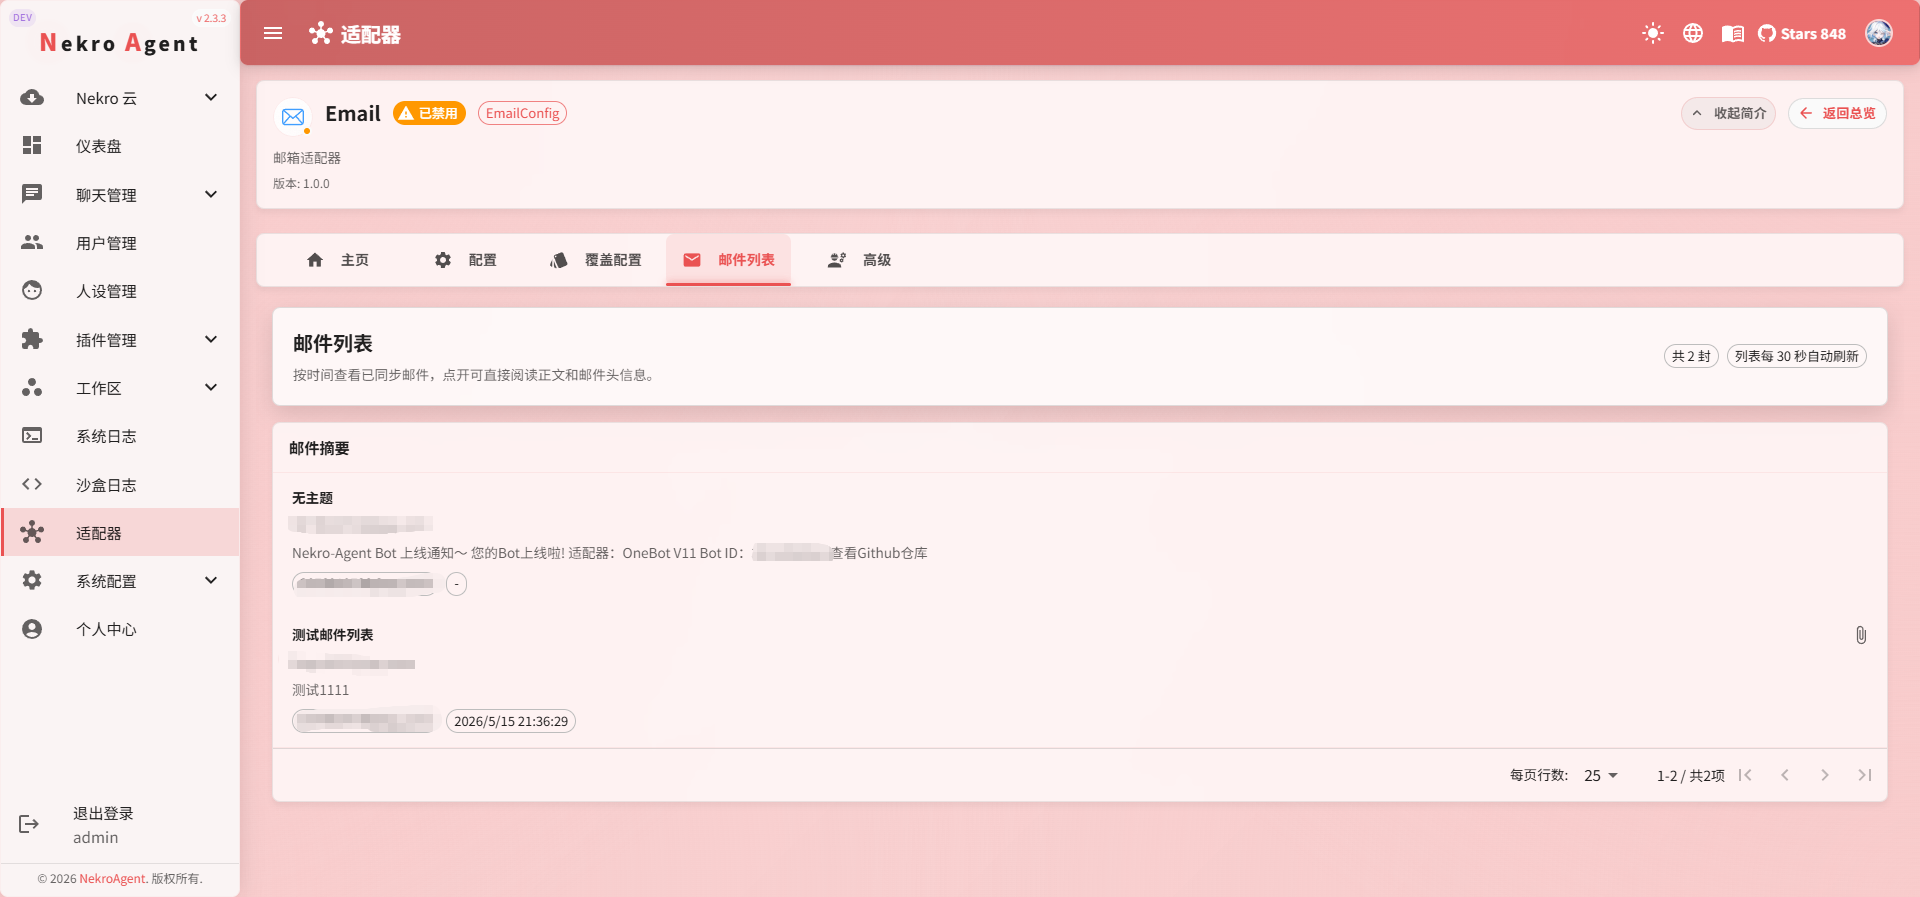The width and height of the screenshot is (1920, 897).
Task: Click the Nekro 云 cloud icon
Action: point(32,98)
